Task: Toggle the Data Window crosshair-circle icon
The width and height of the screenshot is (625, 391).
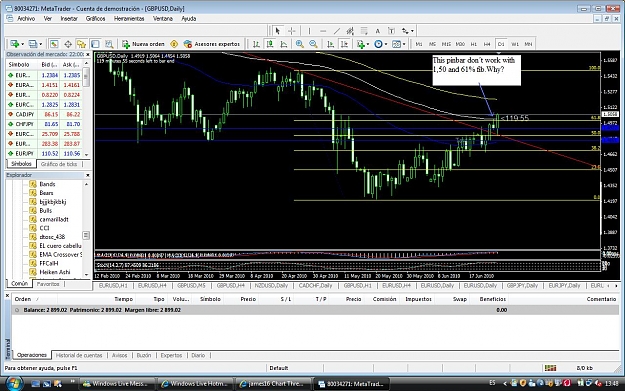Action: point(68,44)
